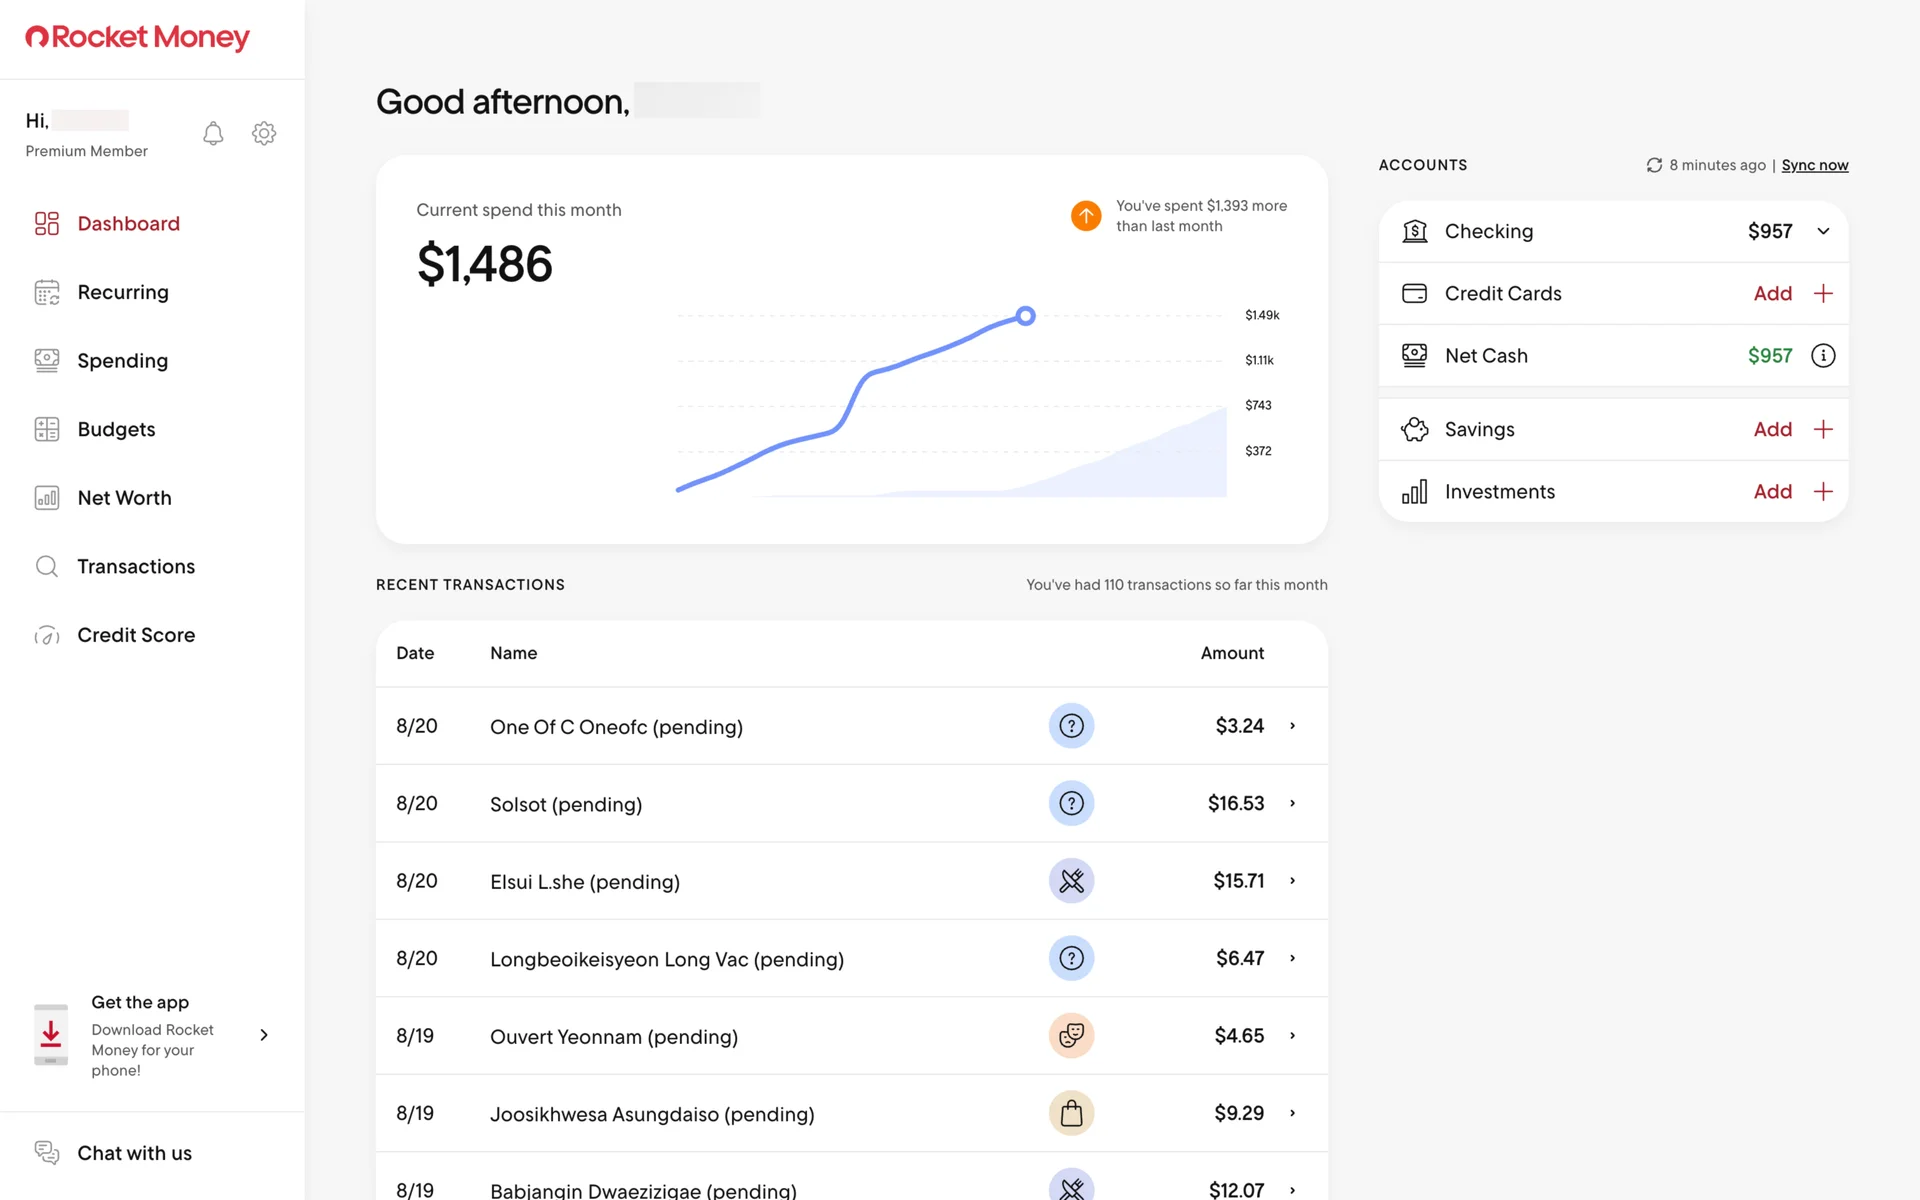Click the unknown category icon for Solsot
Viewport: 1920px width, 1200px height.
[1071, 804]
